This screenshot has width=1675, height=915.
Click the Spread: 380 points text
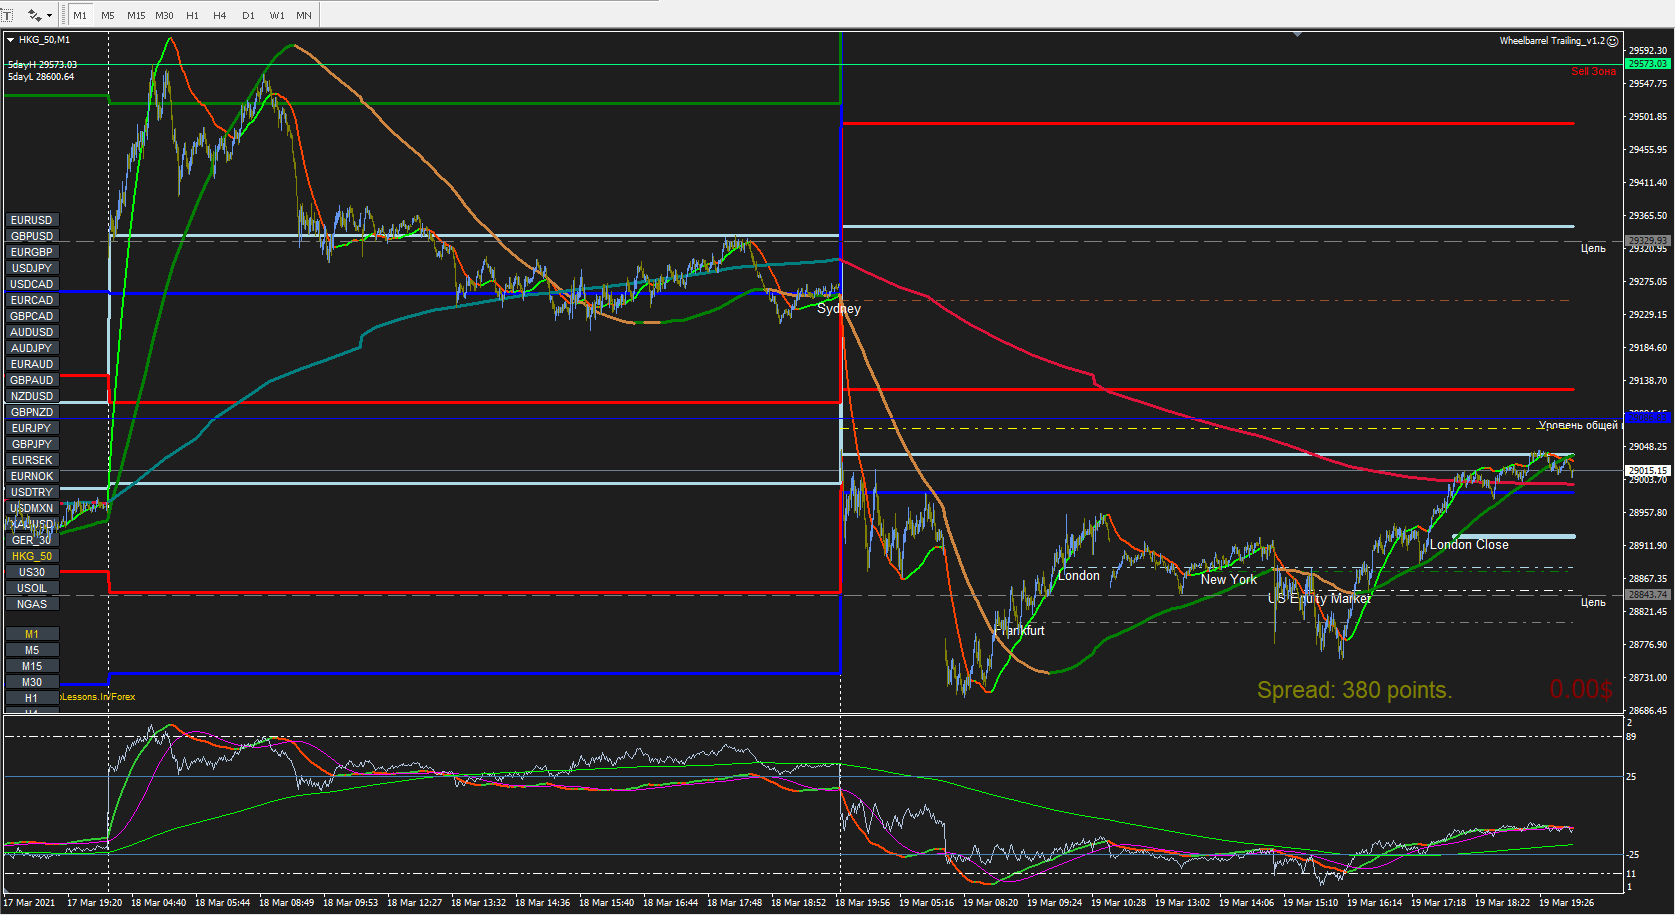pyautogui.click(x=1355, y=690)
